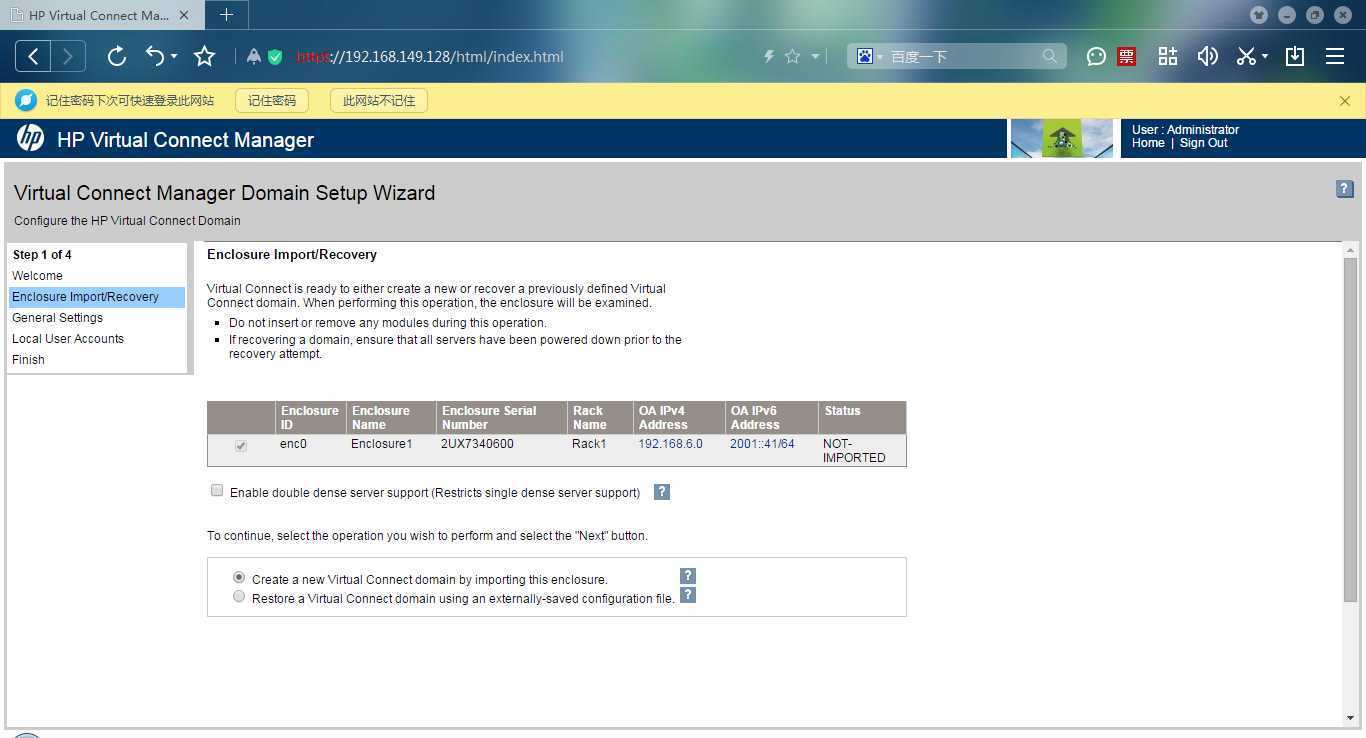The image size is (1366, 738).
Task: Select Local User Accounts wizard step
Action: pyautogui.click(x=68, y=339)
